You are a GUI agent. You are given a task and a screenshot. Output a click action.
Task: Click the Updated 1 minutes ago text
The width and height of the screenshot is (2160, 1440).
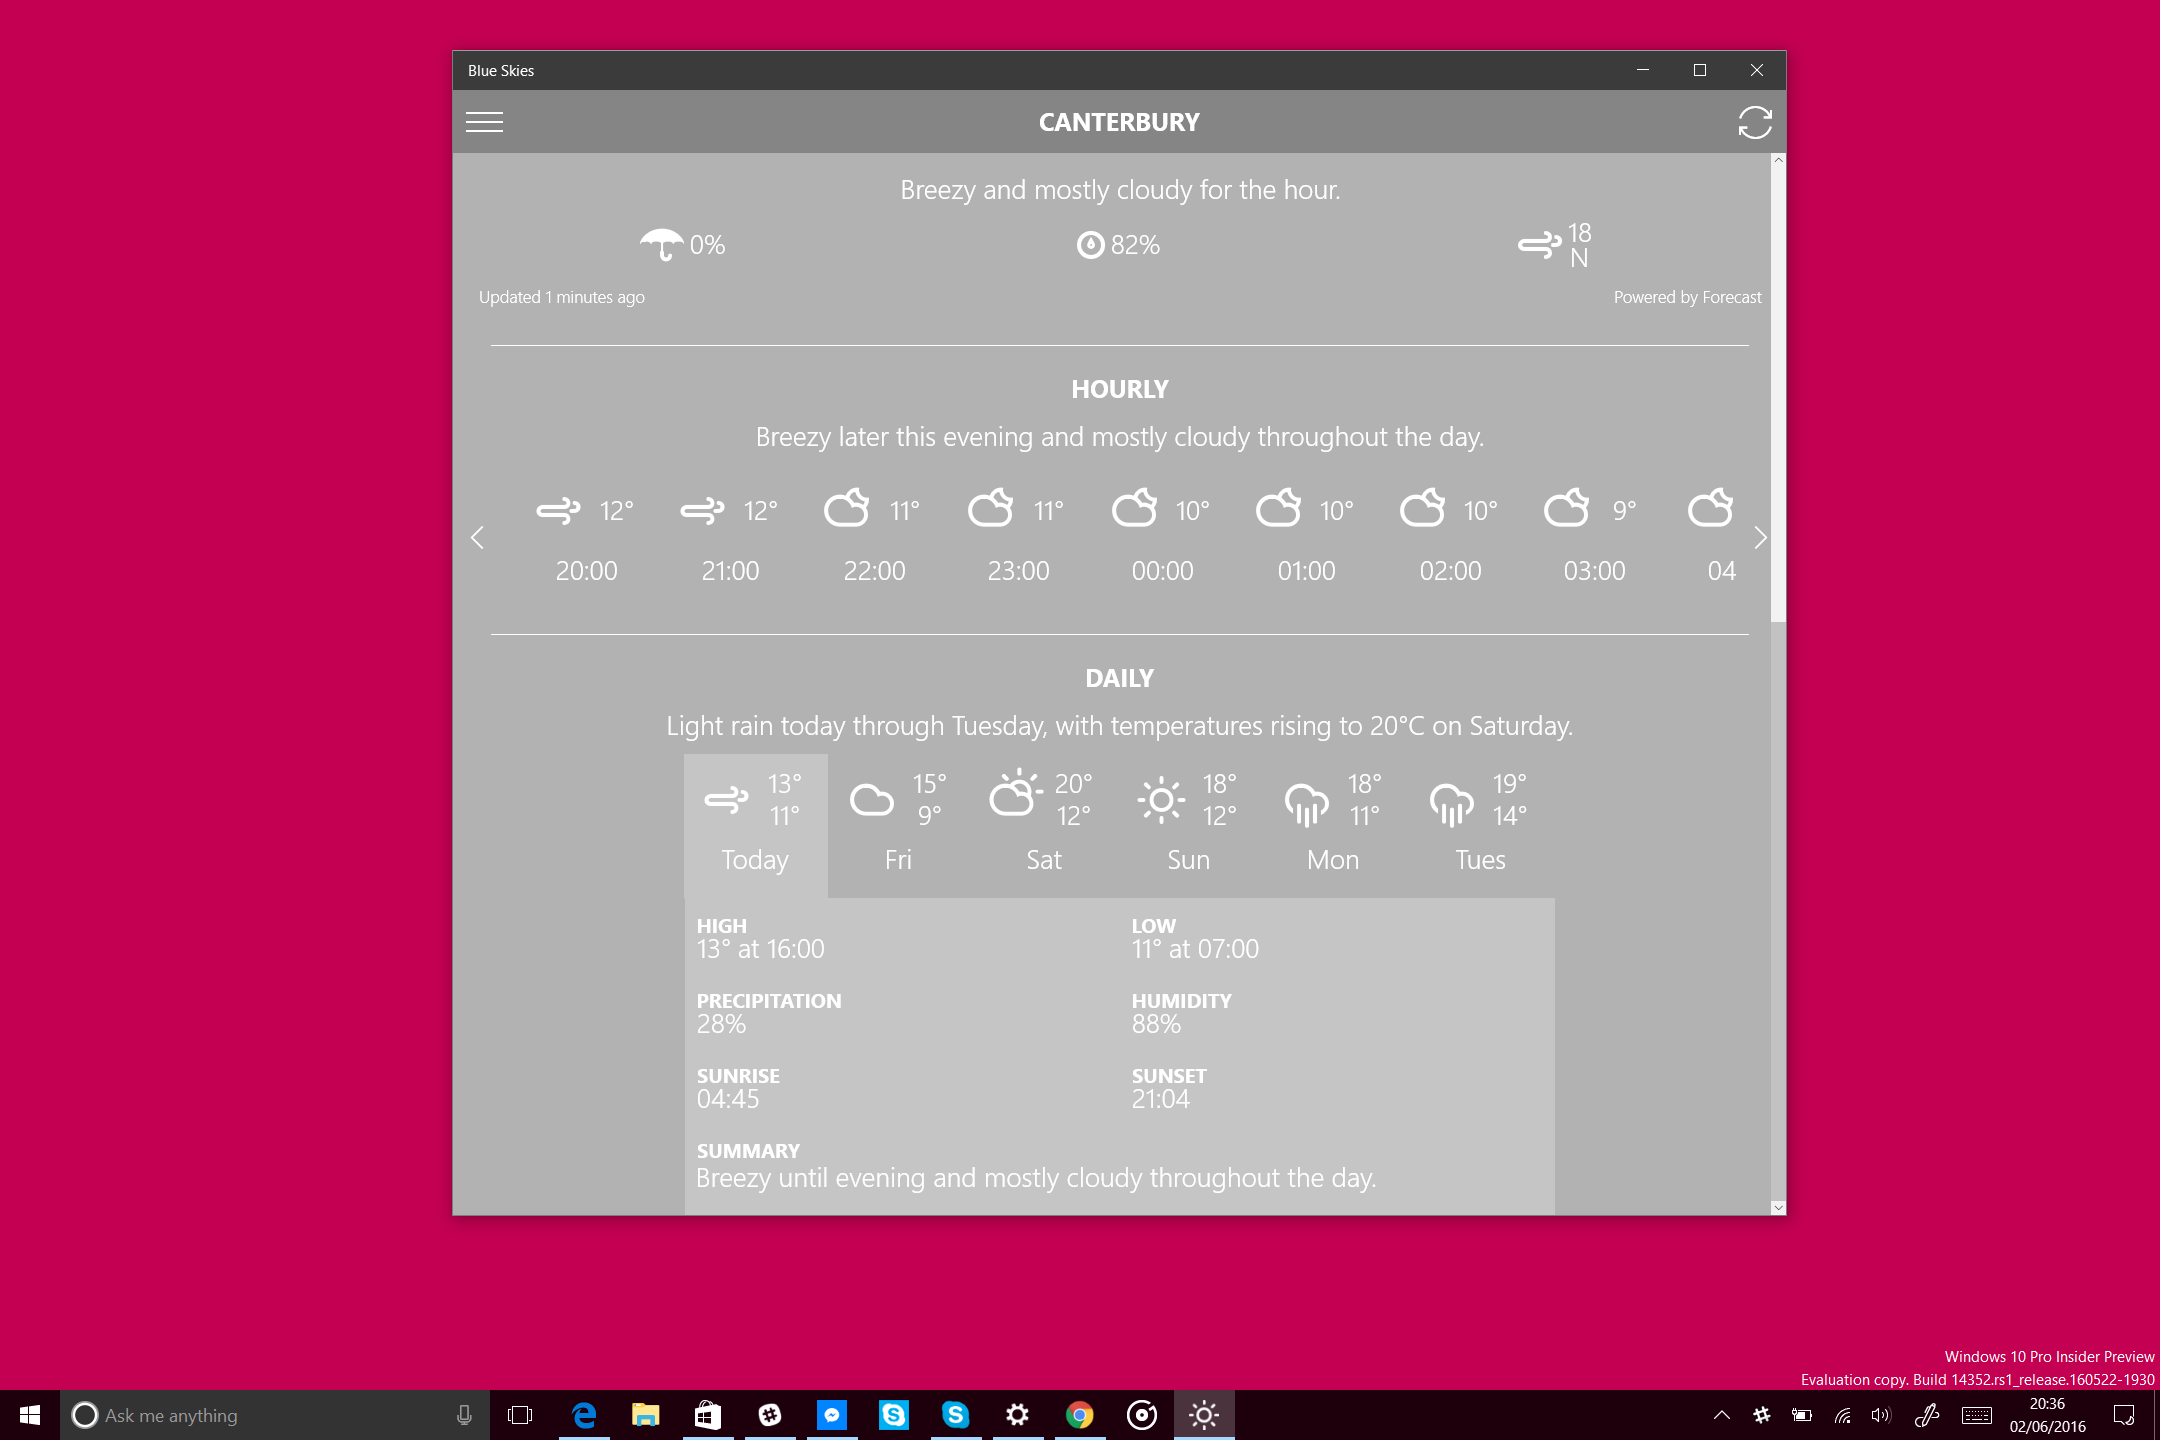coord(562,297)
